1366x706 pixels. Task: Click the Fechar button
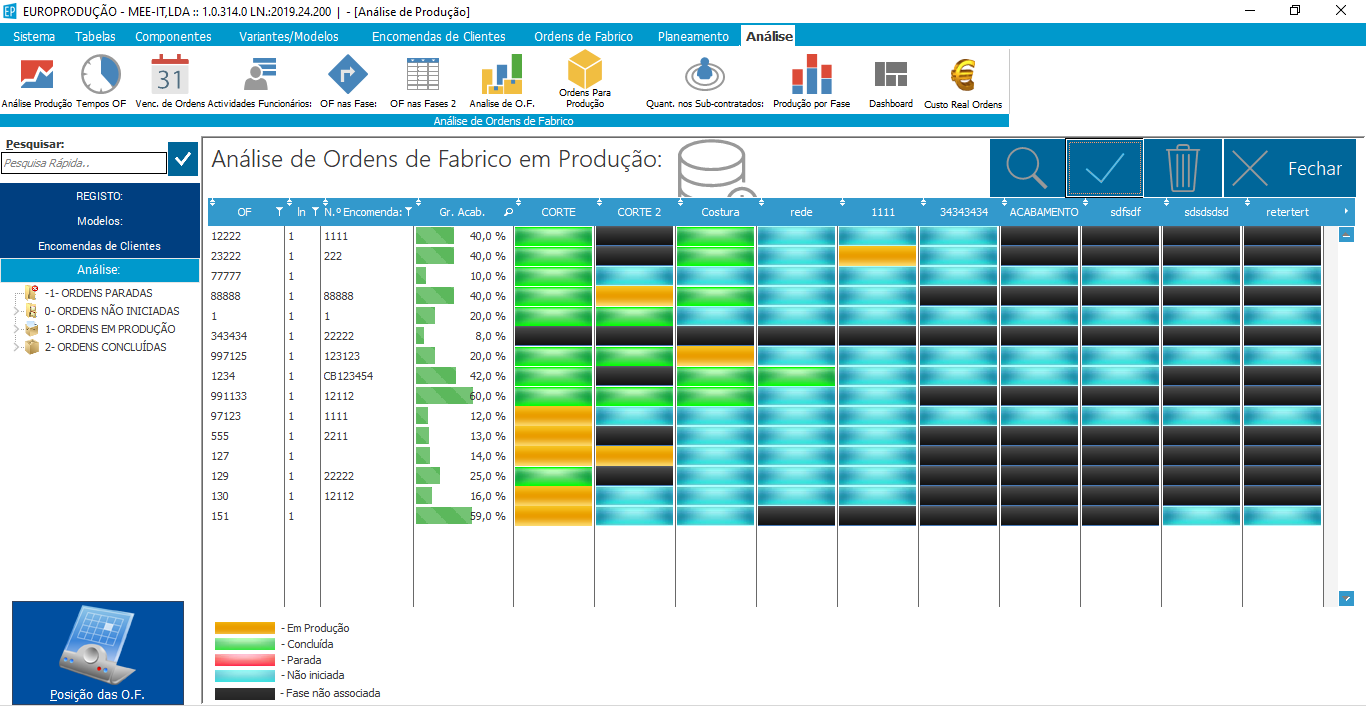(1290, 168)
